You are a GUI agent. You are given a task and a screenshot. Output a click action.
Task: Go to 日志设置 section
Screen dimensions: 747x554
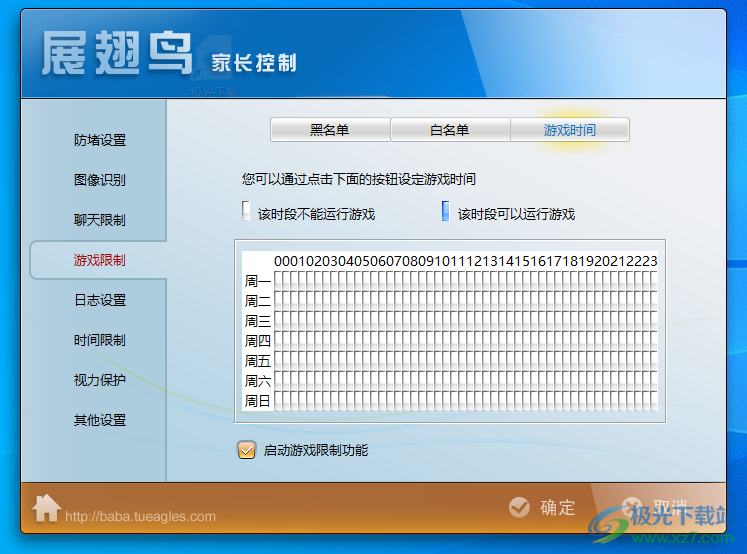(x=100, y=300)
